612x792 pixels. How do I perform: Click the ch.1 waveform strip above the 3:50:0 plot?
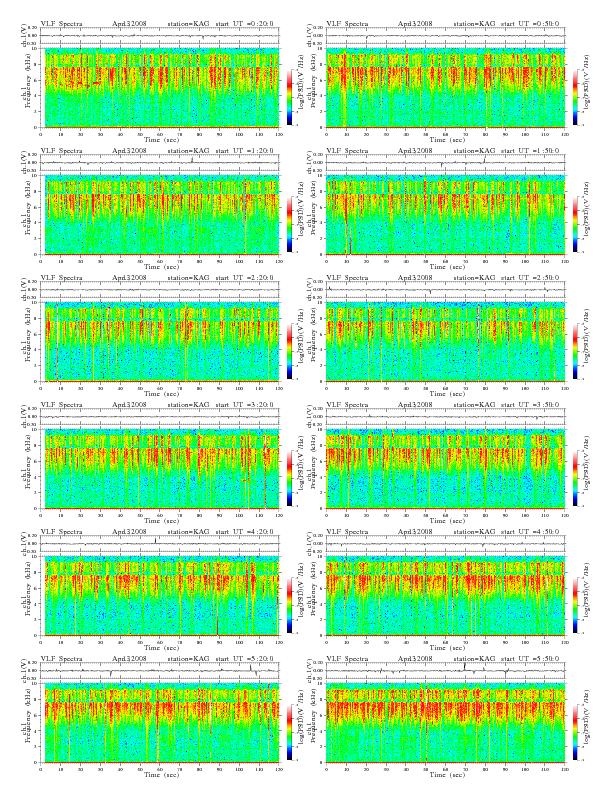(445, 417)
